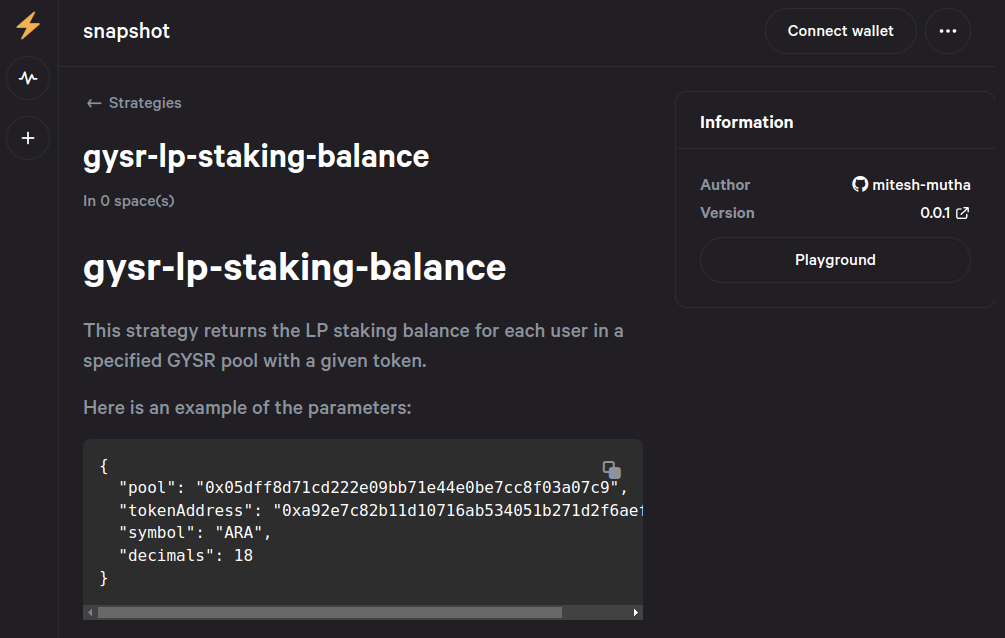Screen dimensions: 1005x638
Task: Click the "In 0 space(s)" text
Action: [x=129, y=201]
